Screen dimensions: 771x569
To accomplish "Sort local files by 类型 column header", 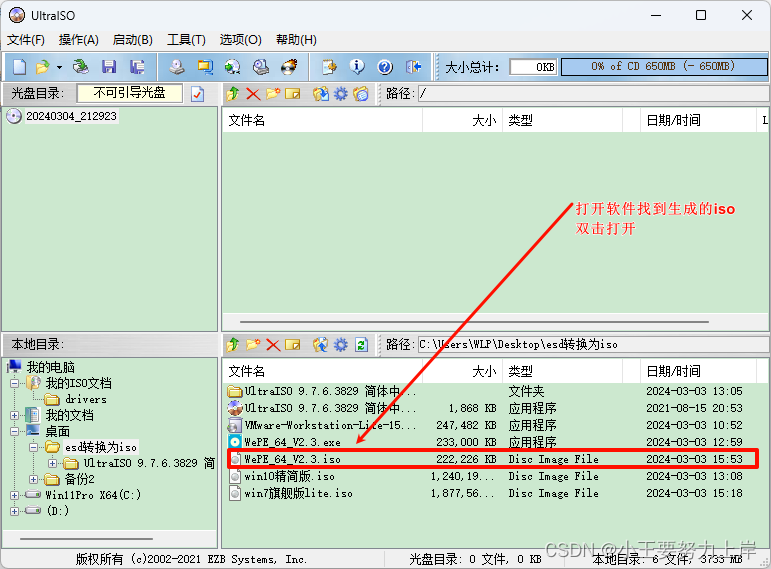I will 562,371.
